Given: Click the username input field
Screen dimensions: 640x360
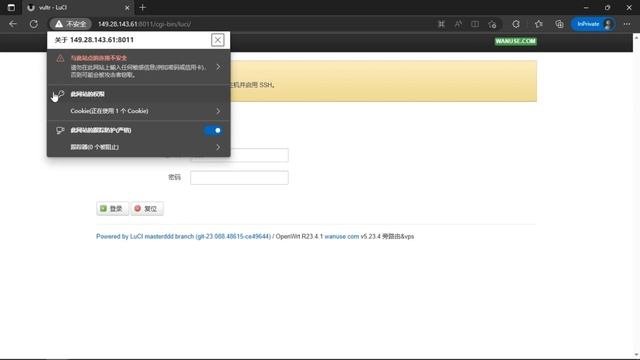Looking at the screenshot, I should tap(239, 155).
